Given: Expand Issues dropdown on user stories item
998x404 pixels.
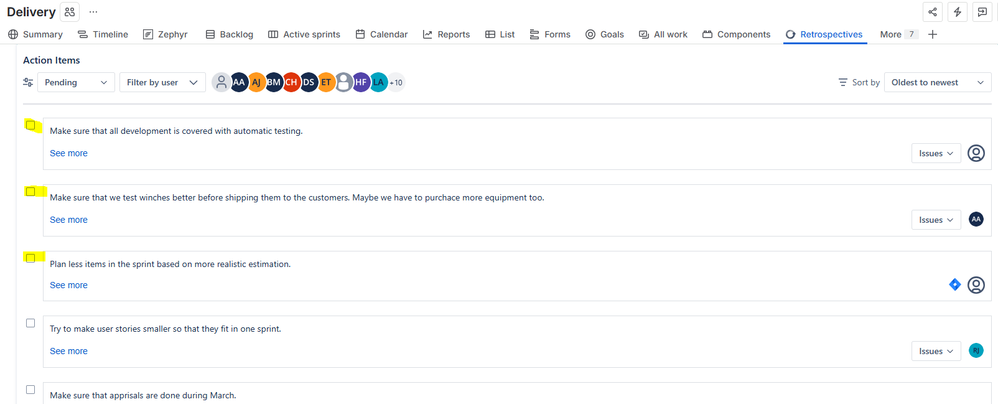Looking at the screenshot, I should click(x=936, y=351).
